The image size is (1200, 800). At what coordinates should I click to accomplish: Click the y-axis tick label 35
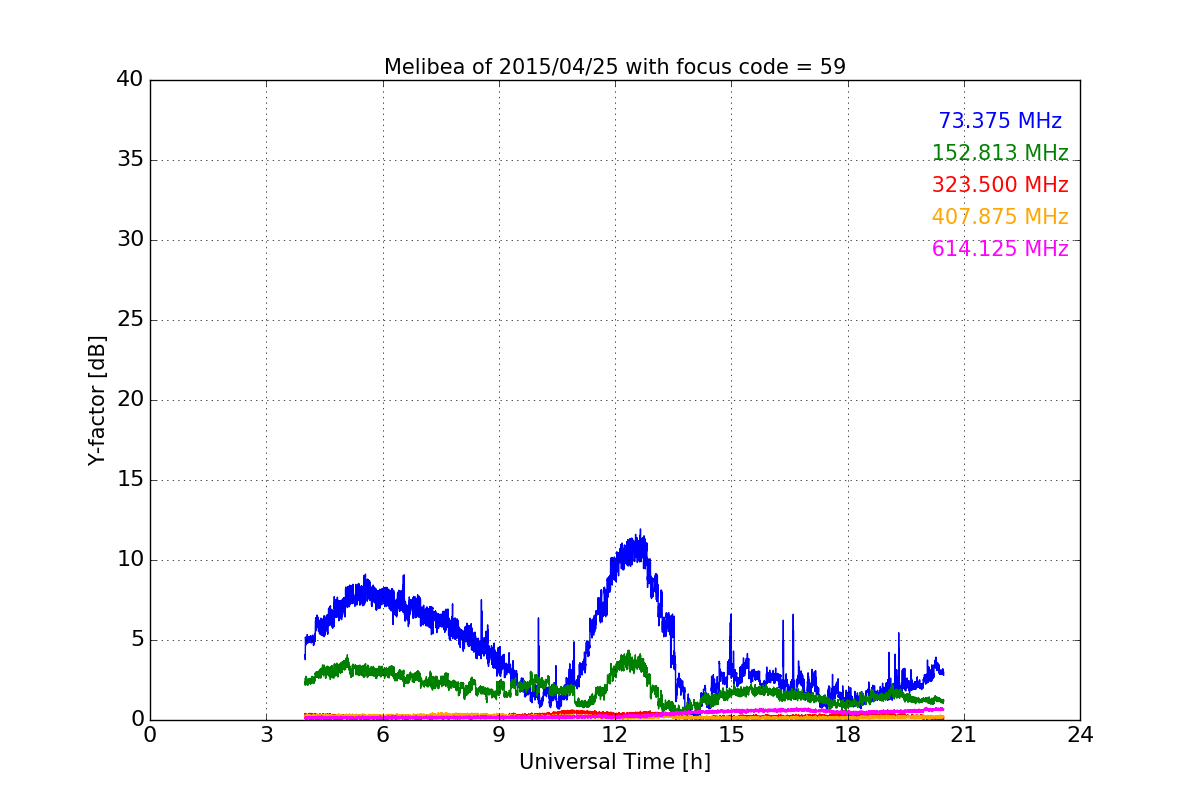click(x=130, y=159)
